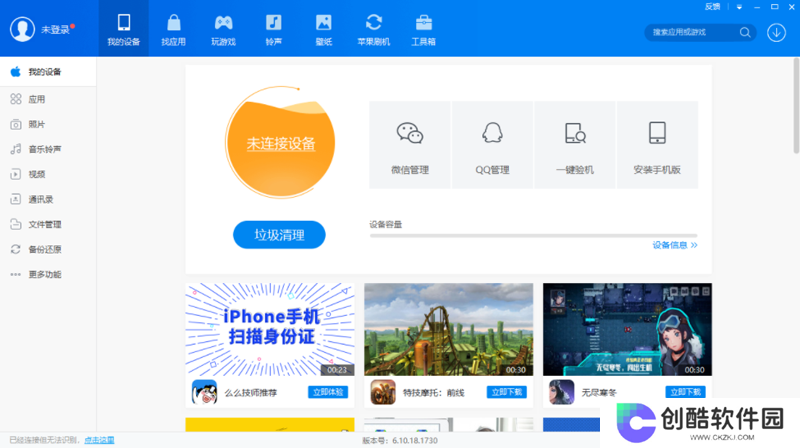
Task: Click the 么么技师推荐 app icon
Action: click(x=204, y=392)
